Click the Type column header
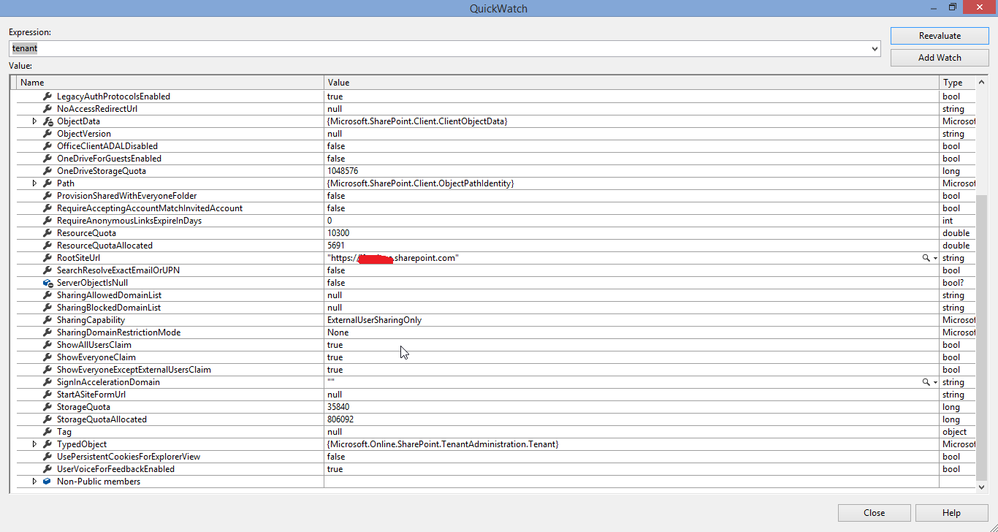998x532 pixels. point(957,83)
